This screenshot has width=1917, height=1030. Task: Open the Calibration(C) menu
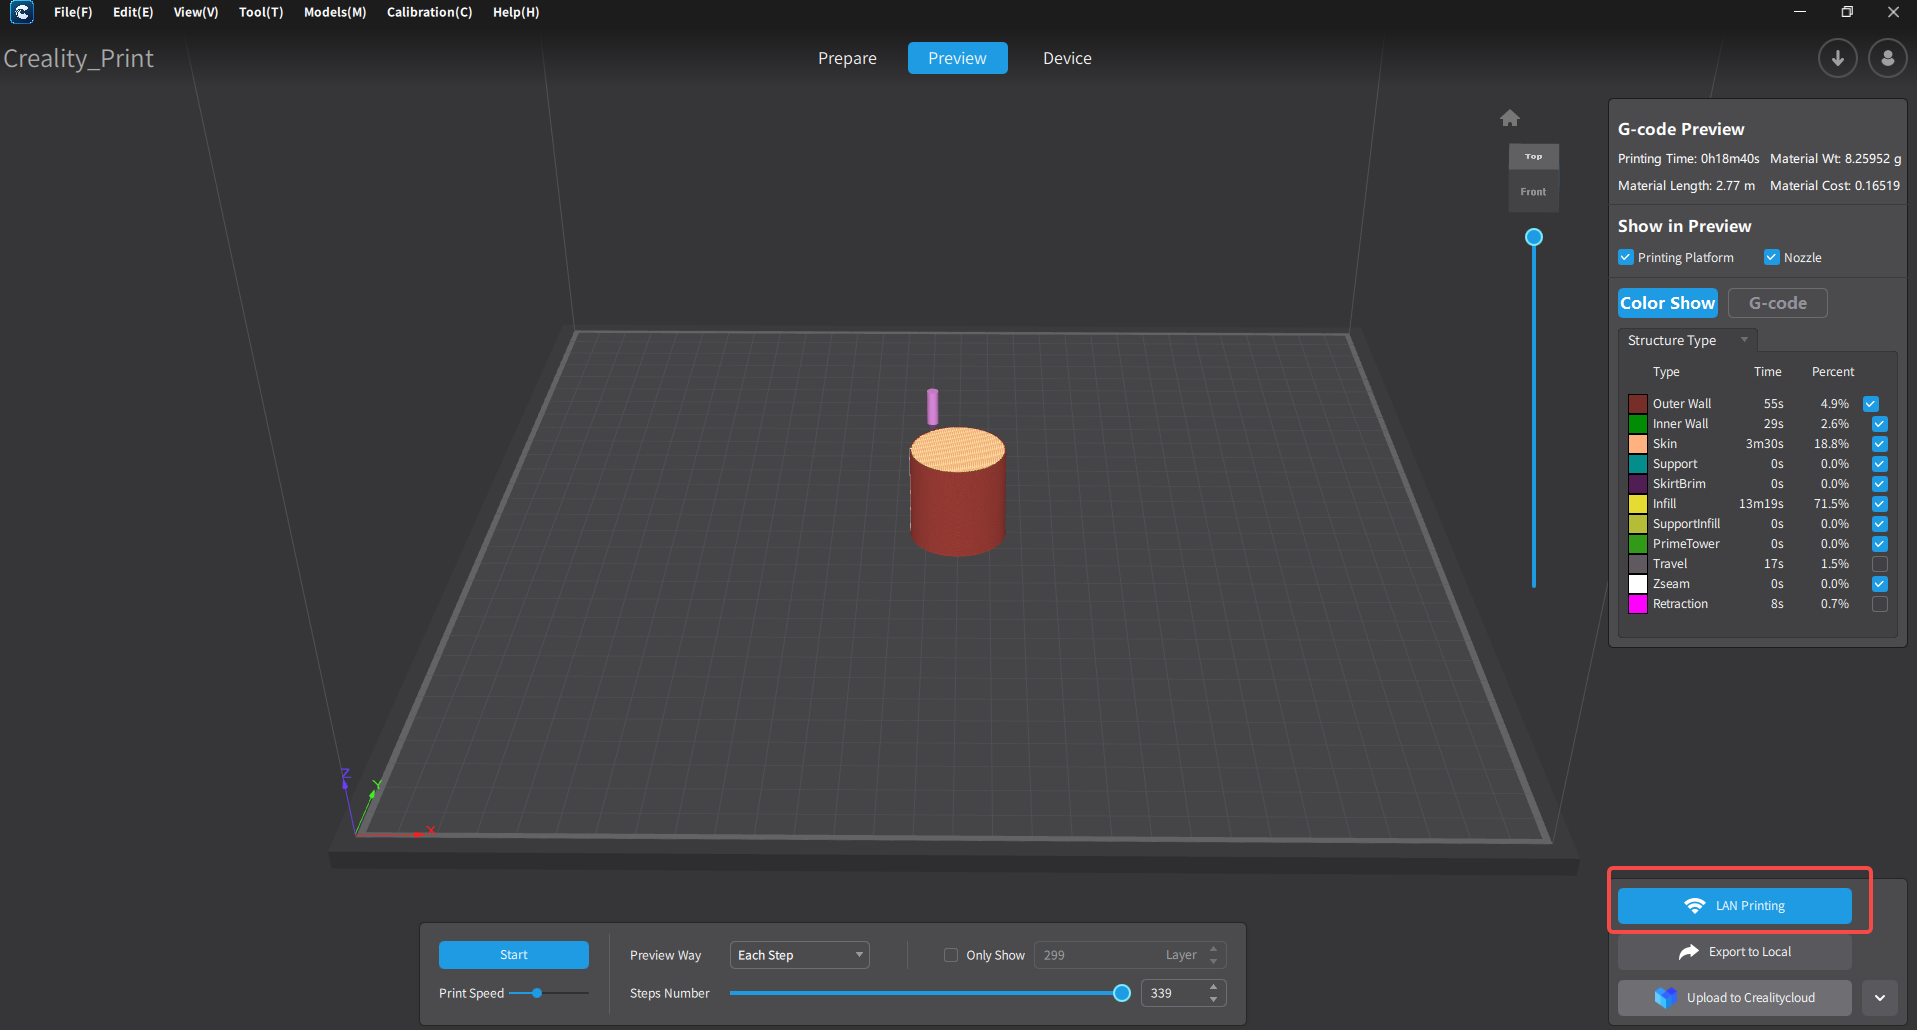coord(429,12)
